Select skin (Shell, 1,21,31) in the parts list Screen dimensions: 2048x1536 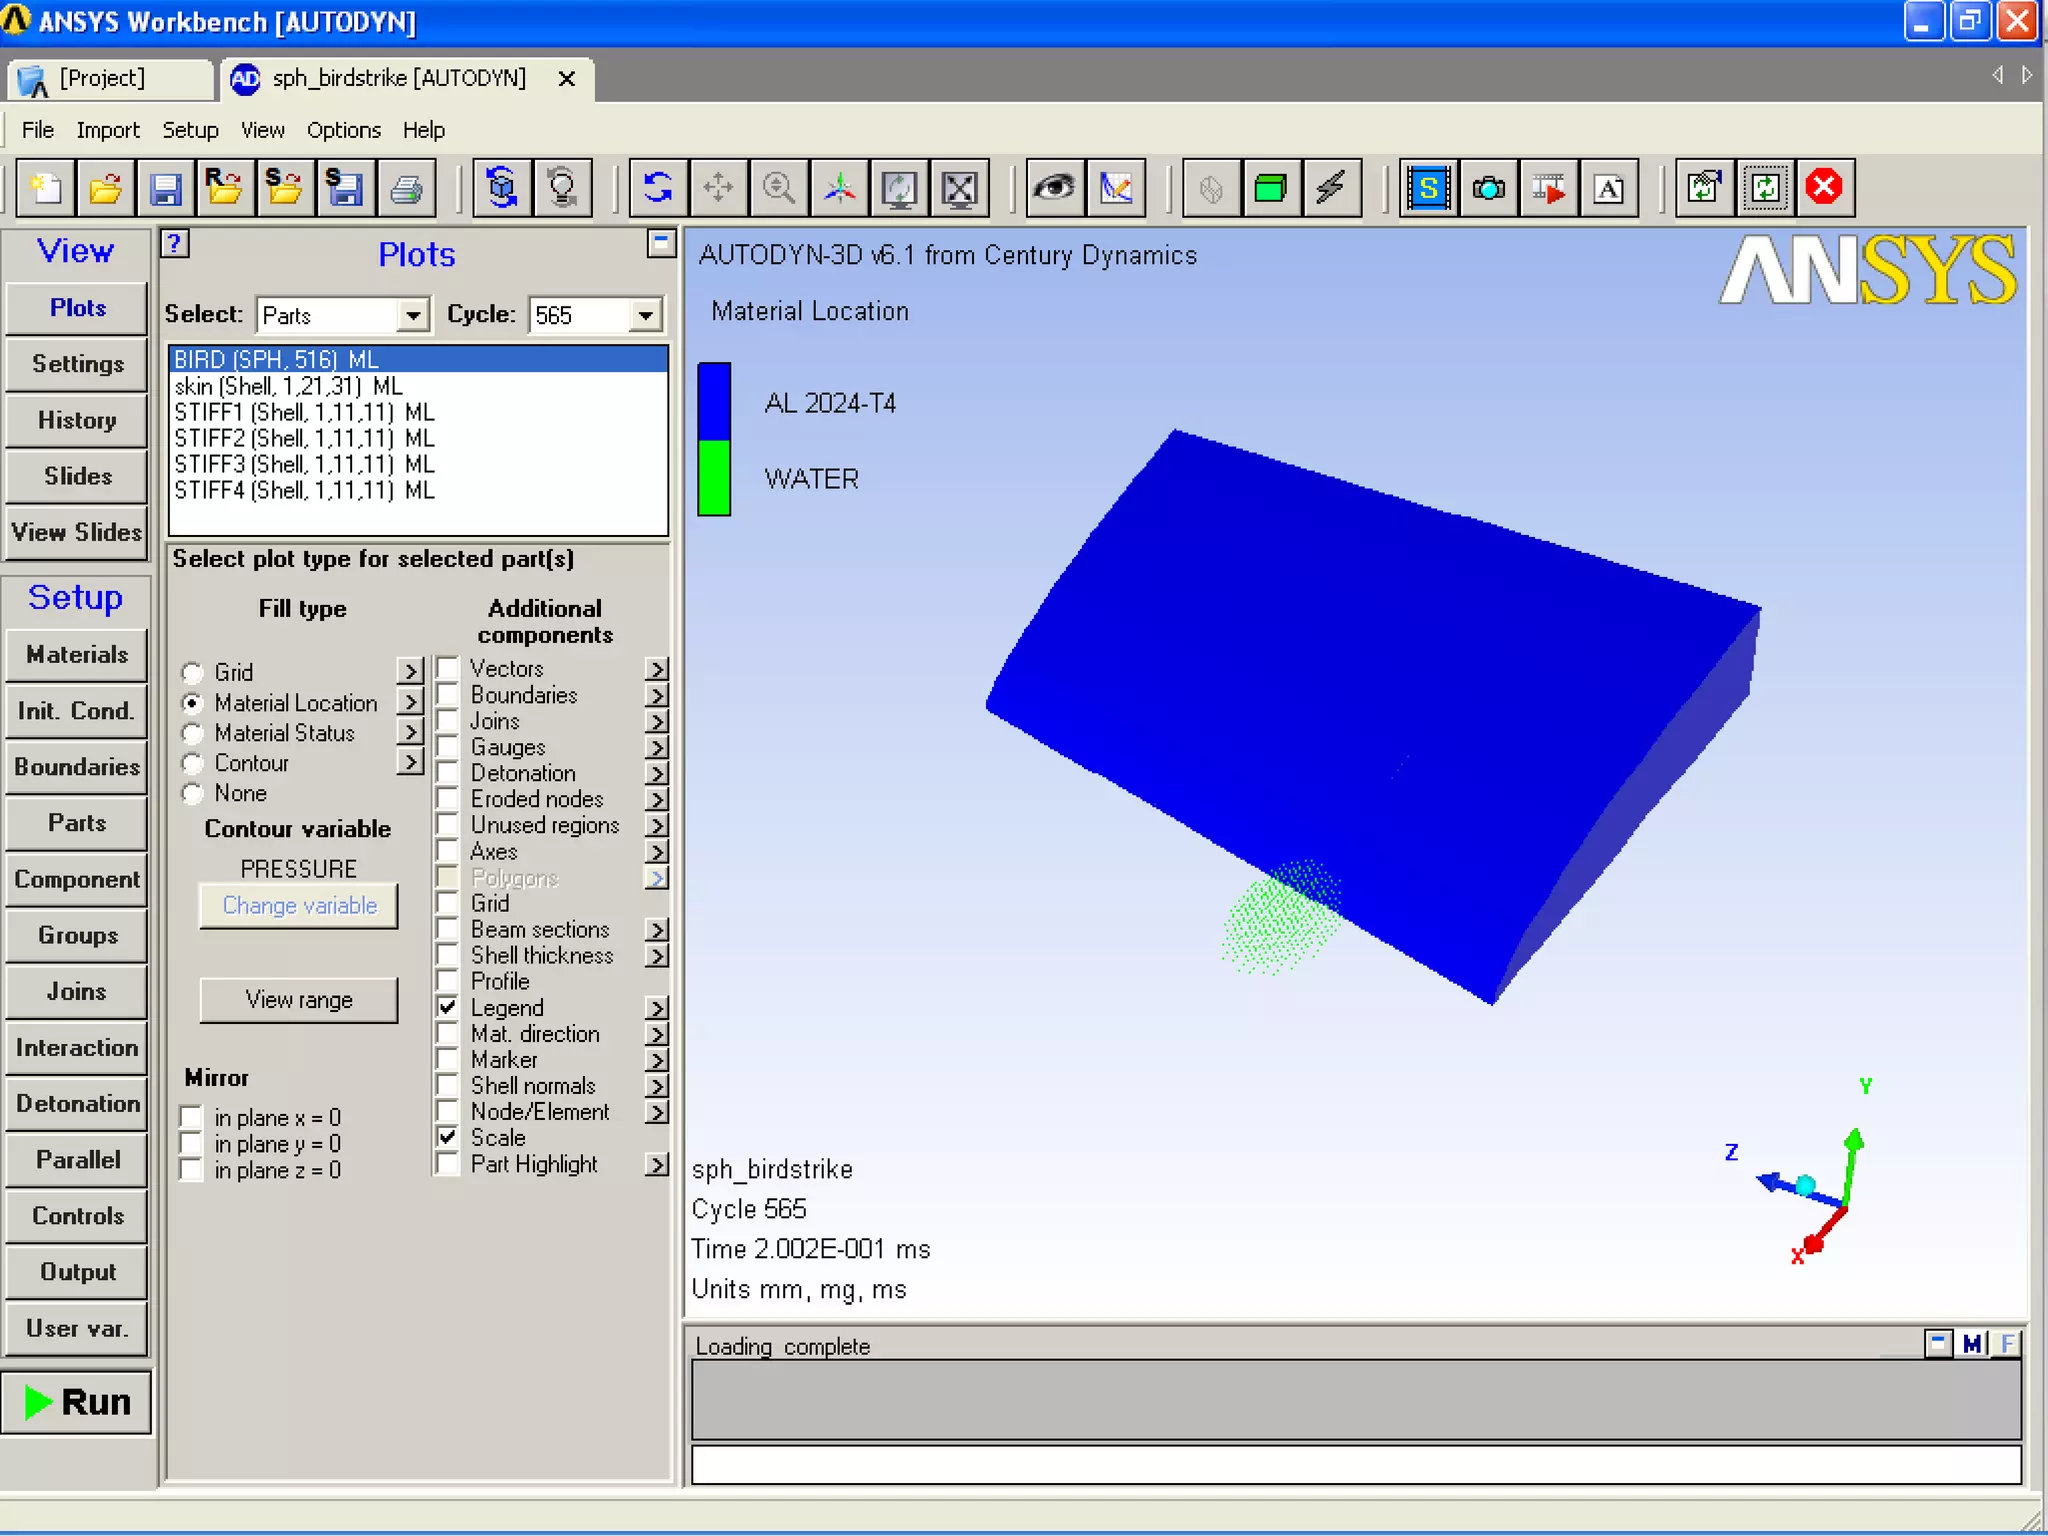418,386
